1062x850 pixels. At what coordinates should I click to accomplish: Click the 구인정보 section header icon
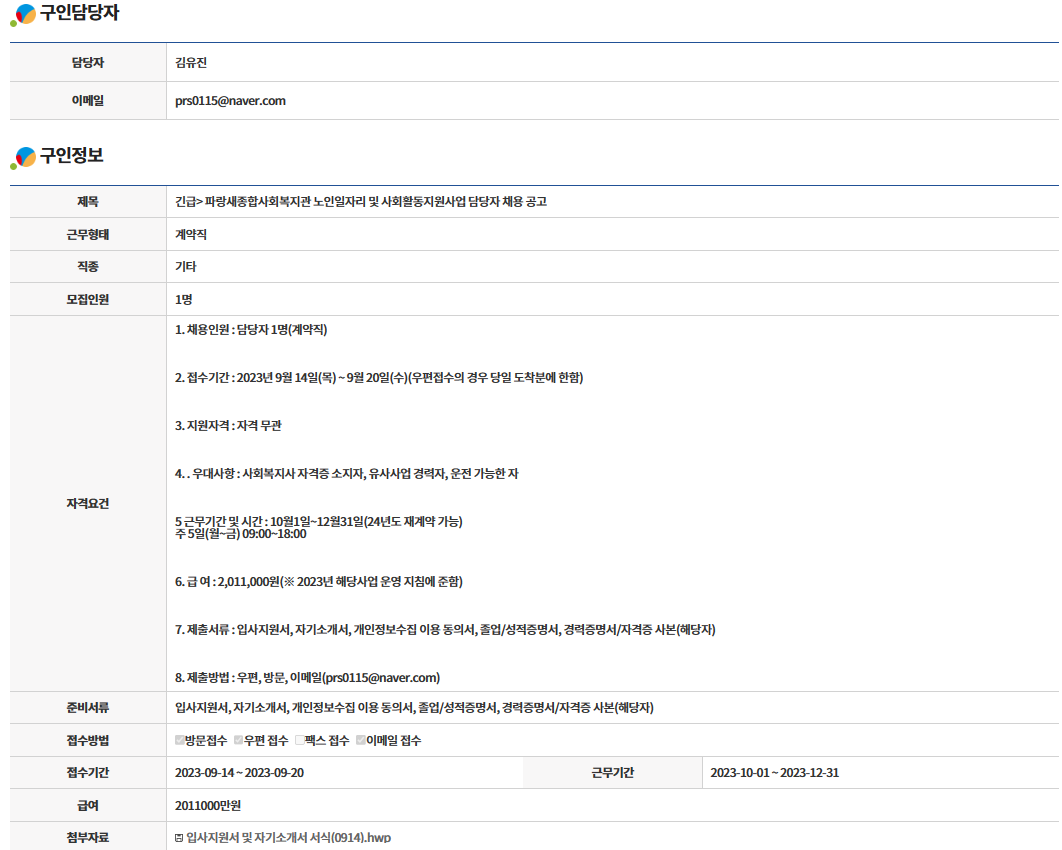click(24, 157)
